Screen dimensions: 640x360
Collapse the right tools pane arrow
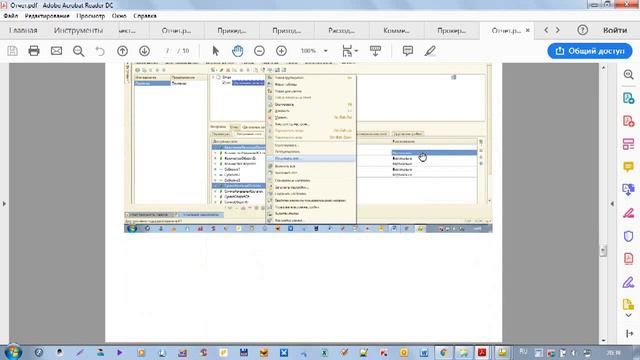coord(612,203)
